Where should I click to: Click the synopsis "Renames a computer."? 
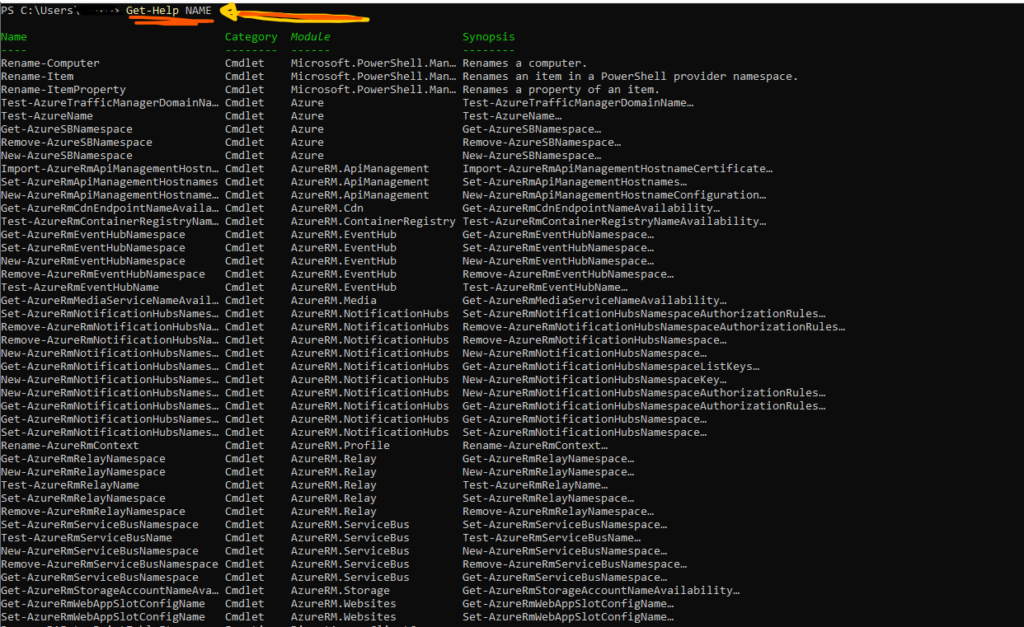(524, 63)
